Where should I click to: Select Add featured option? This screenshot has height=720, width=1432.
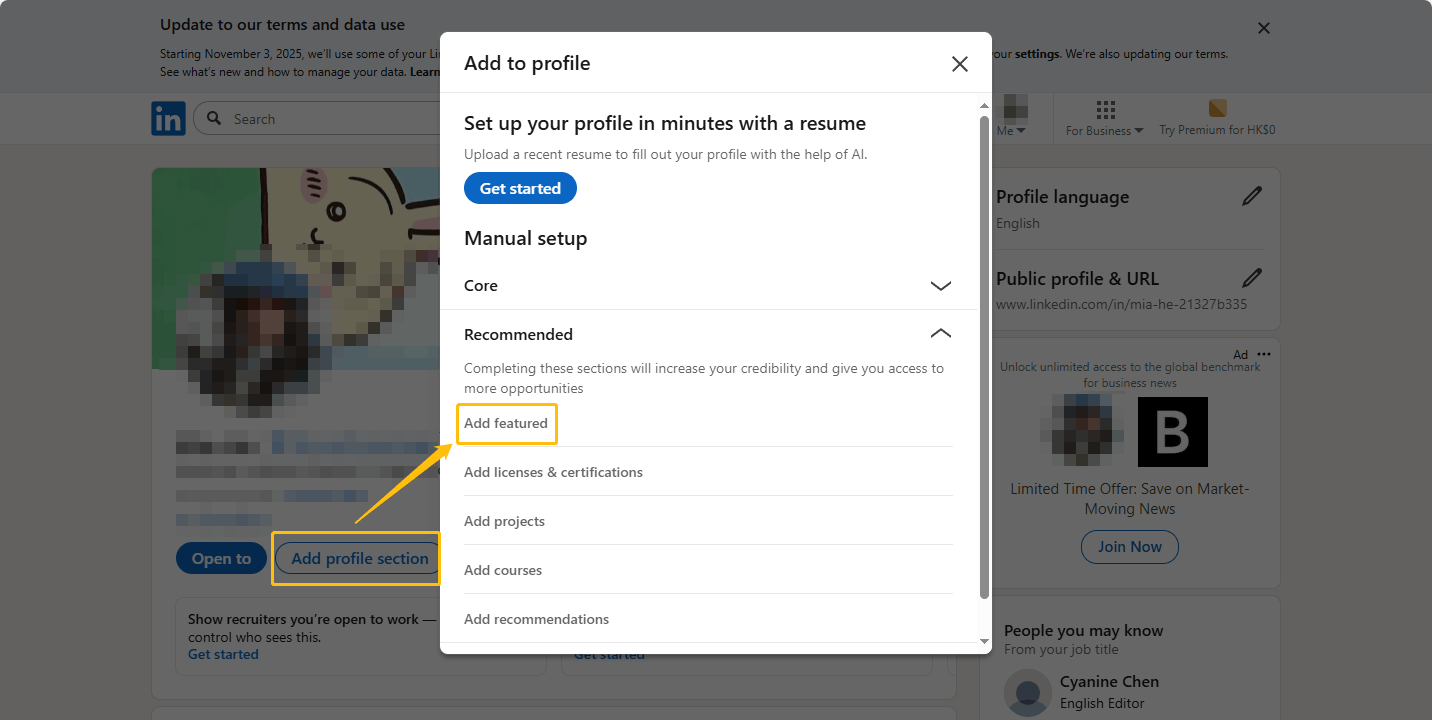pyautogui.click(x=506, y=423)
